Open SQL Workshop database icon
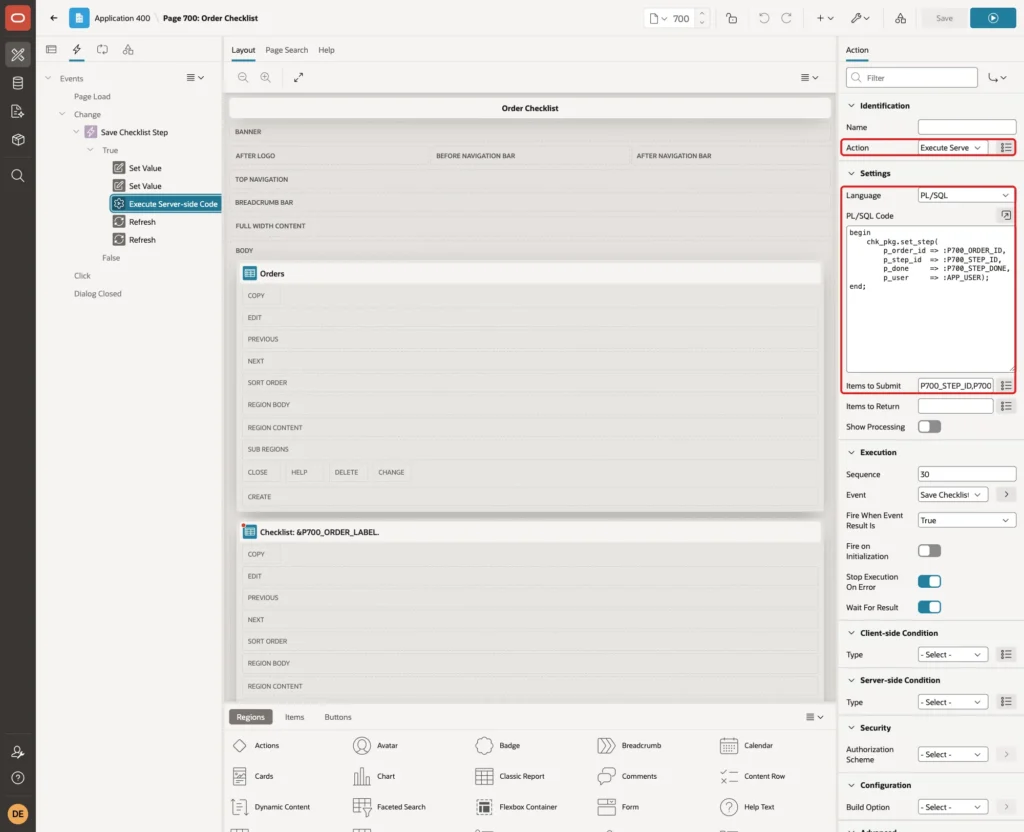Screen dimensions: 1024x832 point(18,83)
